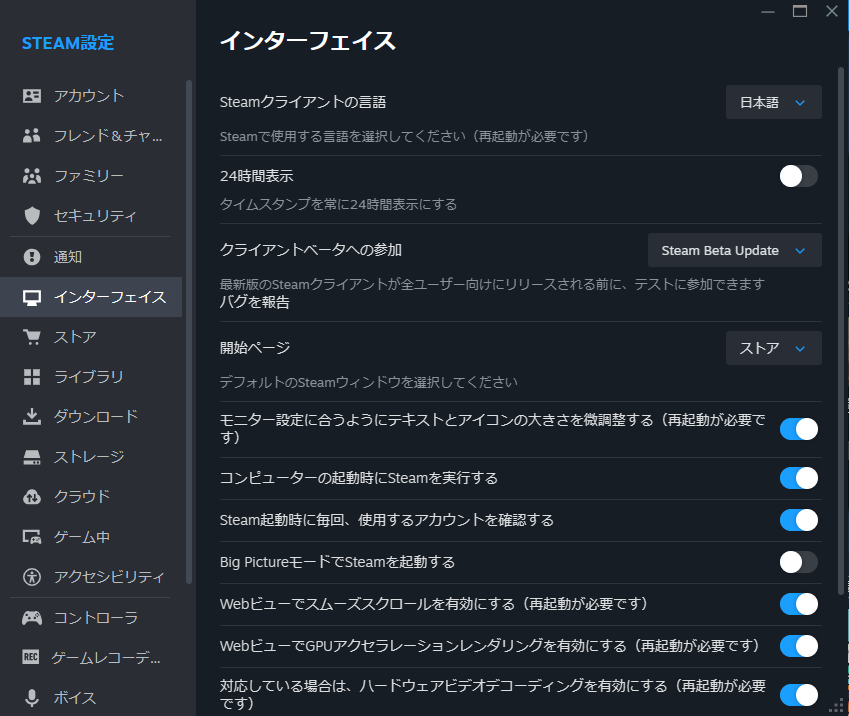Image resolution: width=849 pixels, height=716 pixels.
Task: Click the ゲーム中 overlay icon
Action: tap(32, 537)
